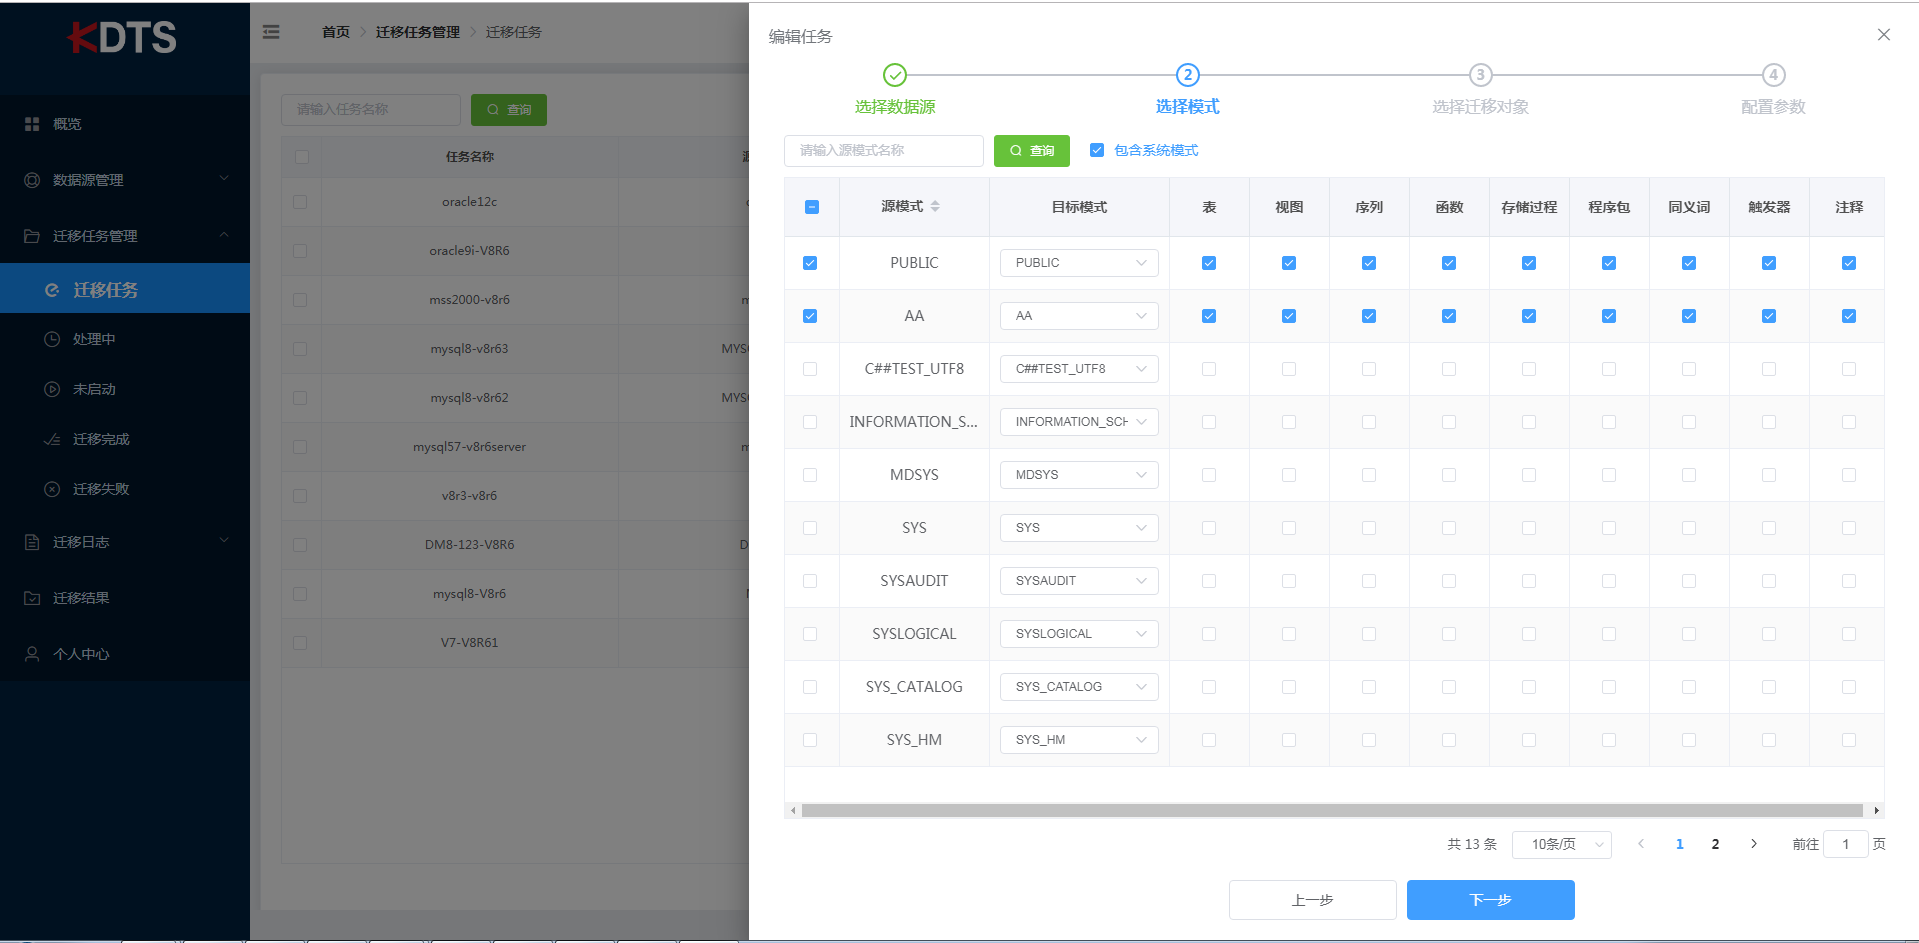Open the SYSLOGICAL target schema dropdown
Viewport: 1919px width, 943px height.
pyautogui.click(x=1079, y=634)
